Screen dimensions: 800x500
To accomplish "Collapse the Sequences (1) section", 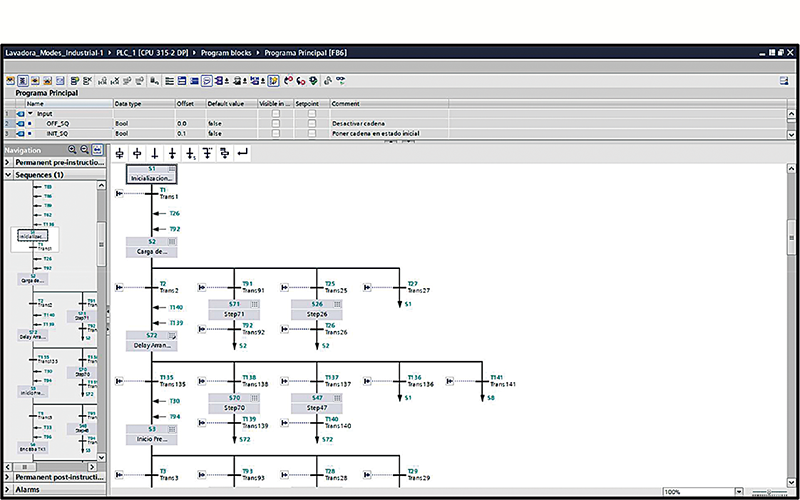I will 9,174.
